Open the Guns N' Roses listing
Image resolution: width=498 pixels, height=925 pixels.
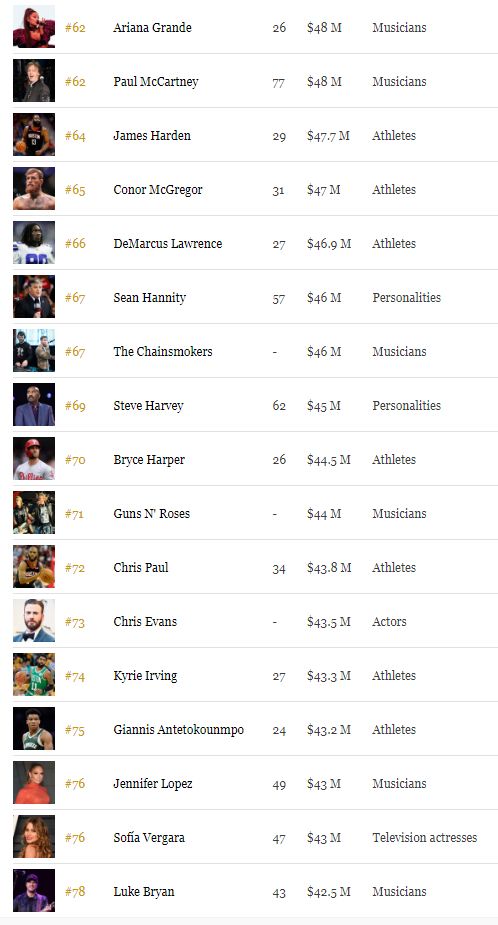(152, 513)
